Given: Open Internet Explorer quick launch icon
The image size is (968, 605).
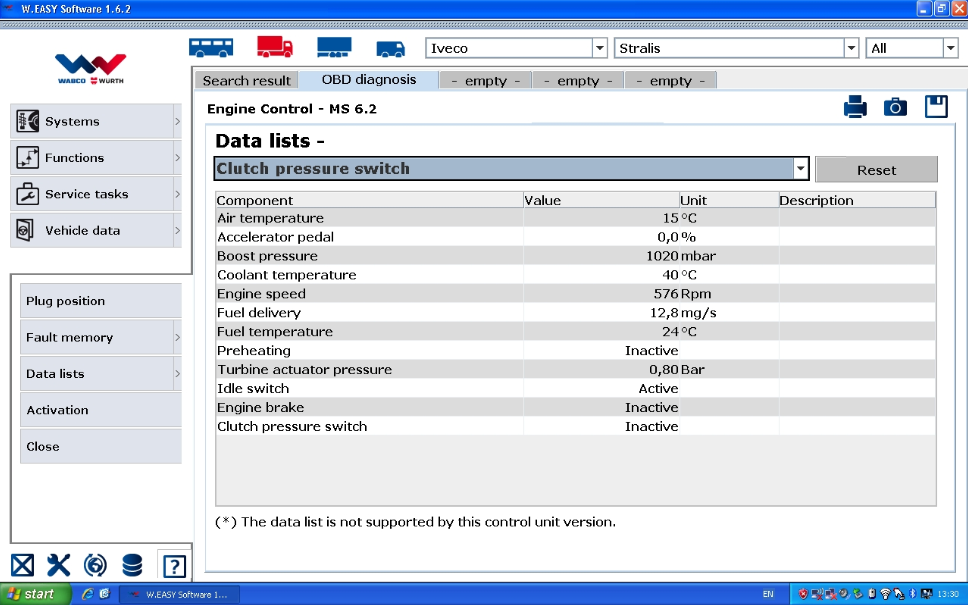Looking at the screenshot, I should pos(87,594).
